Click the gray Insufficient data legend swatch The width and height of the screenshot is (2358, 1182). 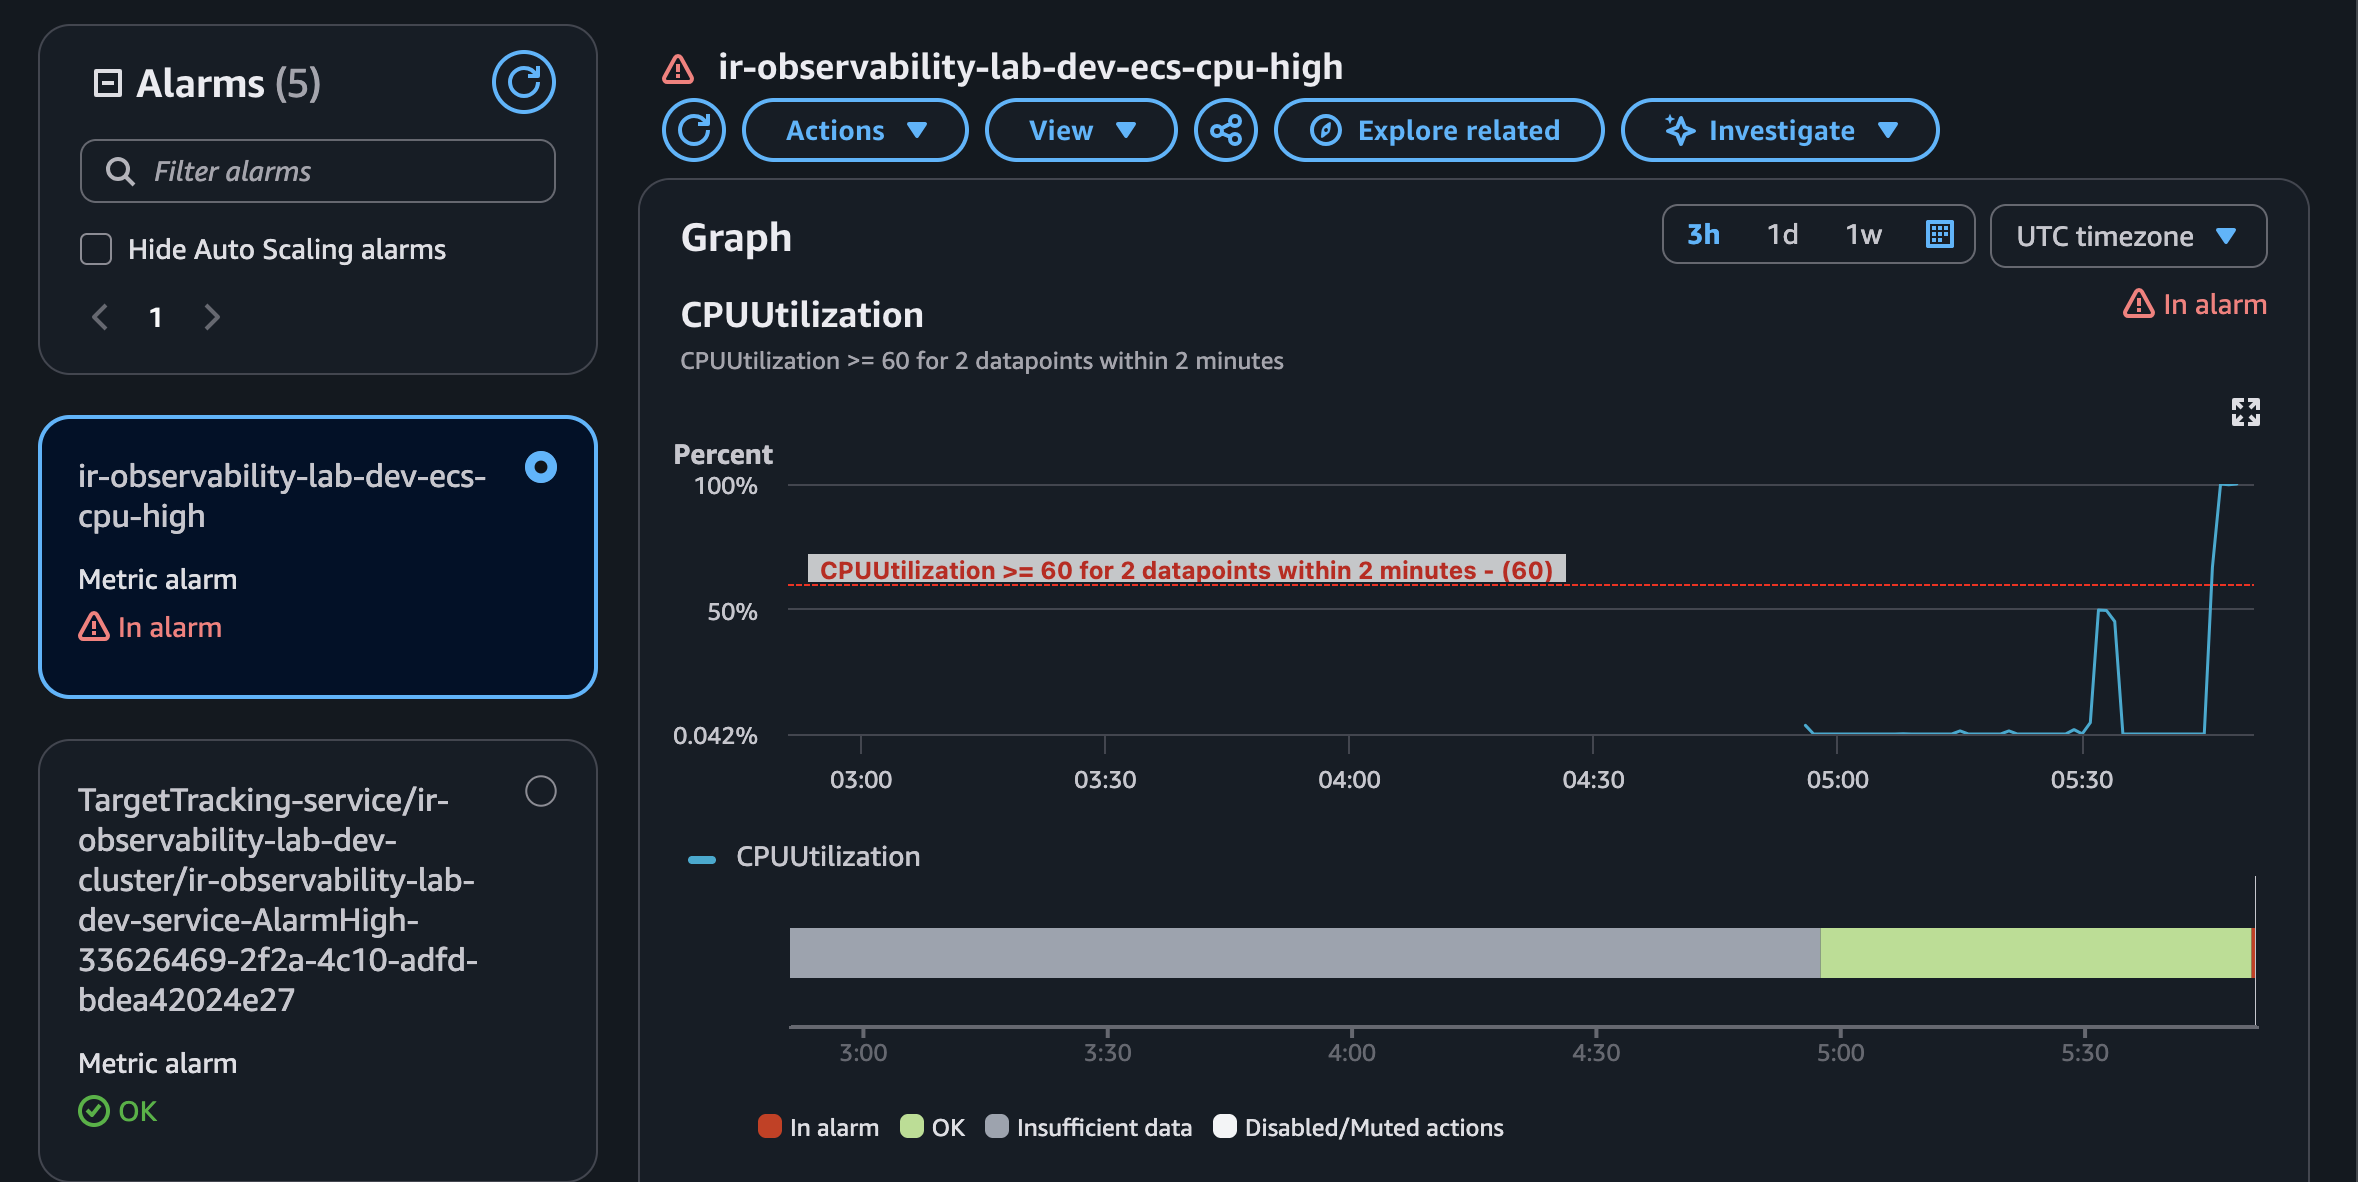tap(997, 1127)
